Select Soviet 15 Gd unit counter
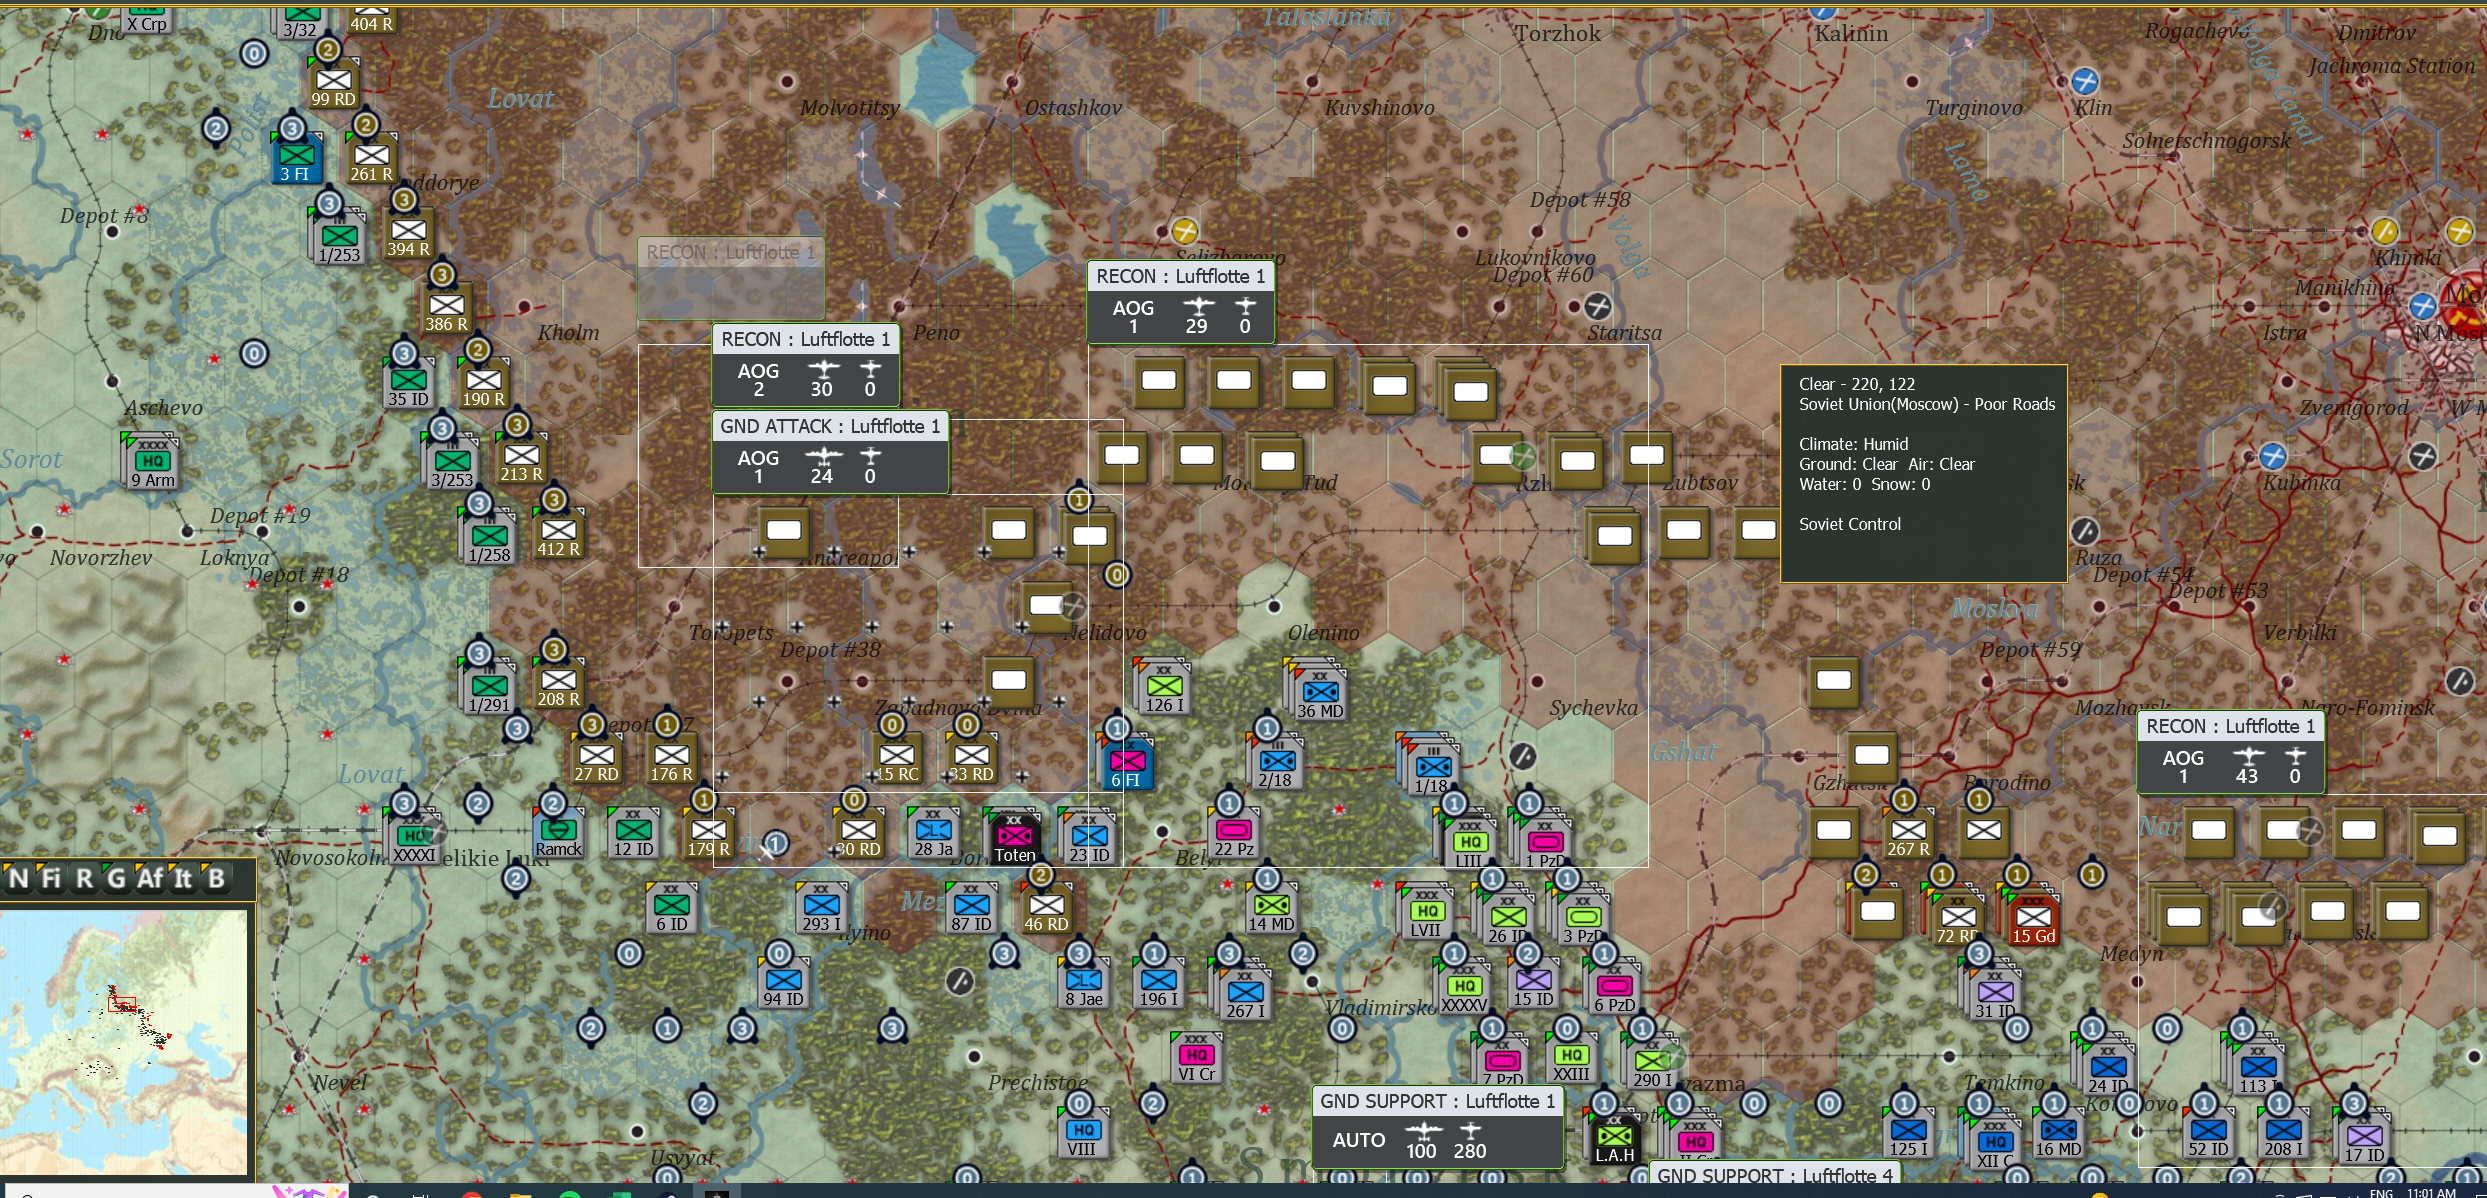The width and height of the screenshot is (2487, 1198). tap(2033, 920)
